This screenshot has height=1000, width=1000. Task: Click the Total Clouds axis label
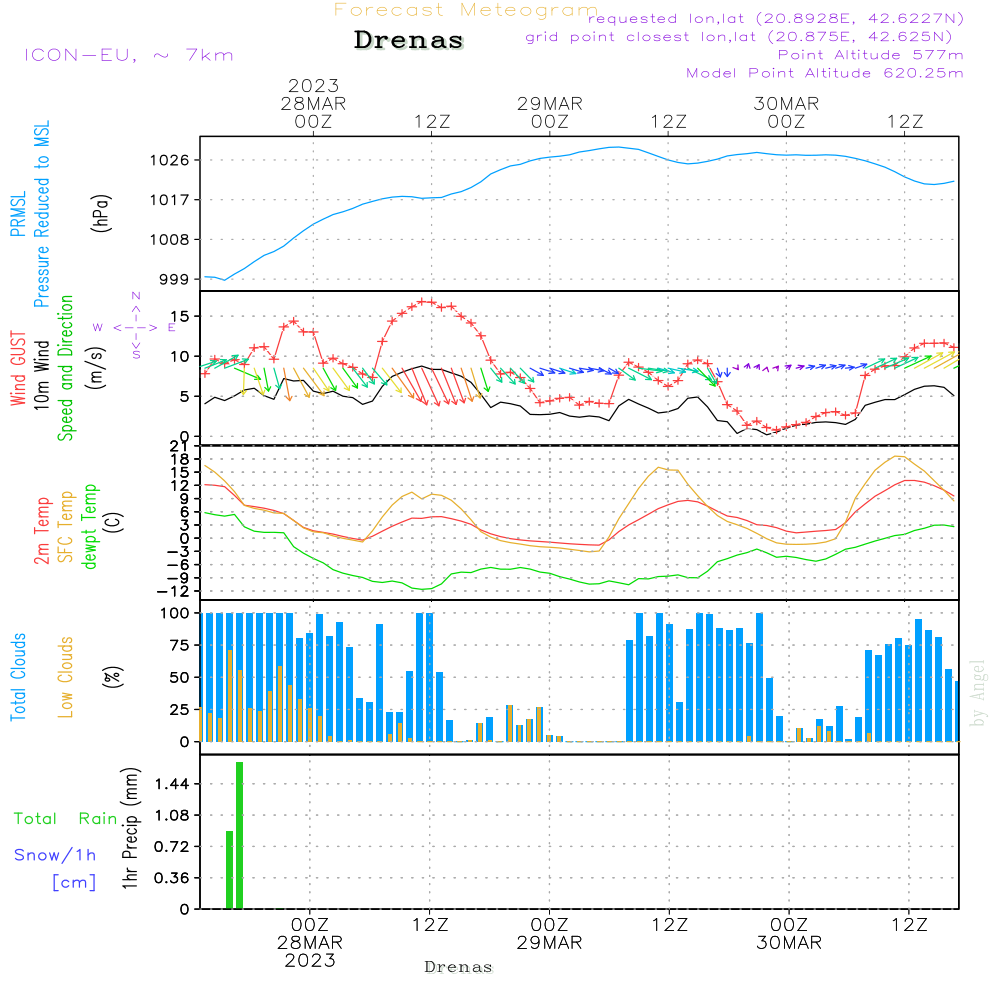pyautogui.click(x=17, y=677)
